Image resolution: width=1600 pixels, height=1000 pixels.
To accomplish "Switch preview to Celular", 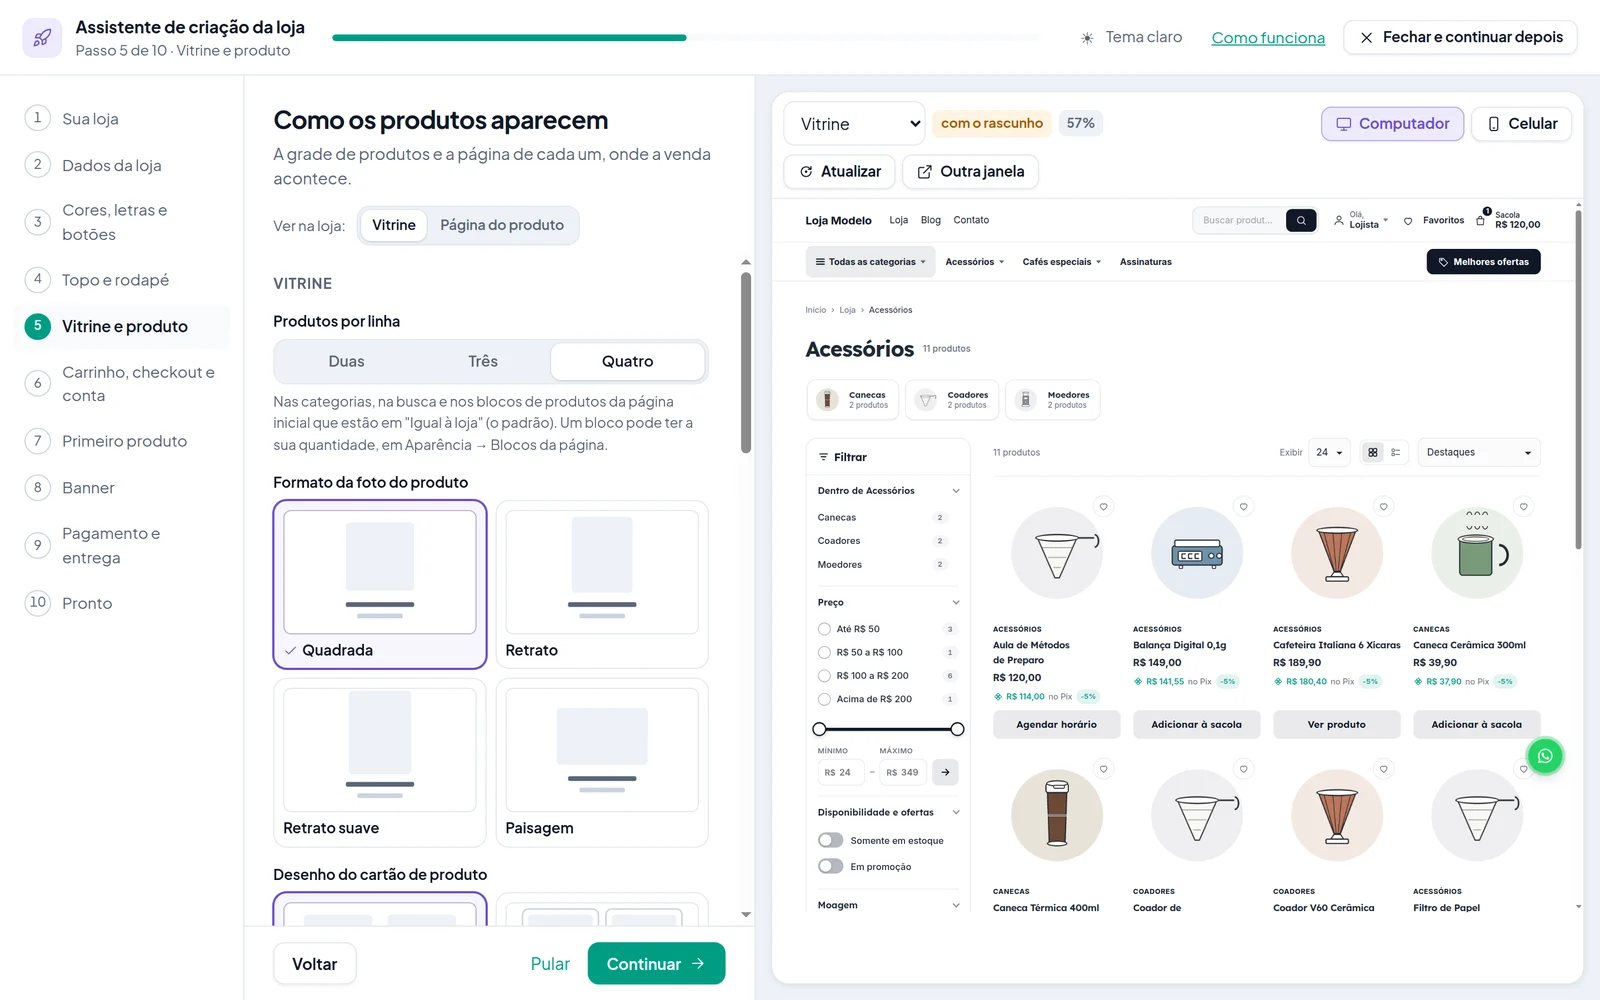I will (1522, 124).
